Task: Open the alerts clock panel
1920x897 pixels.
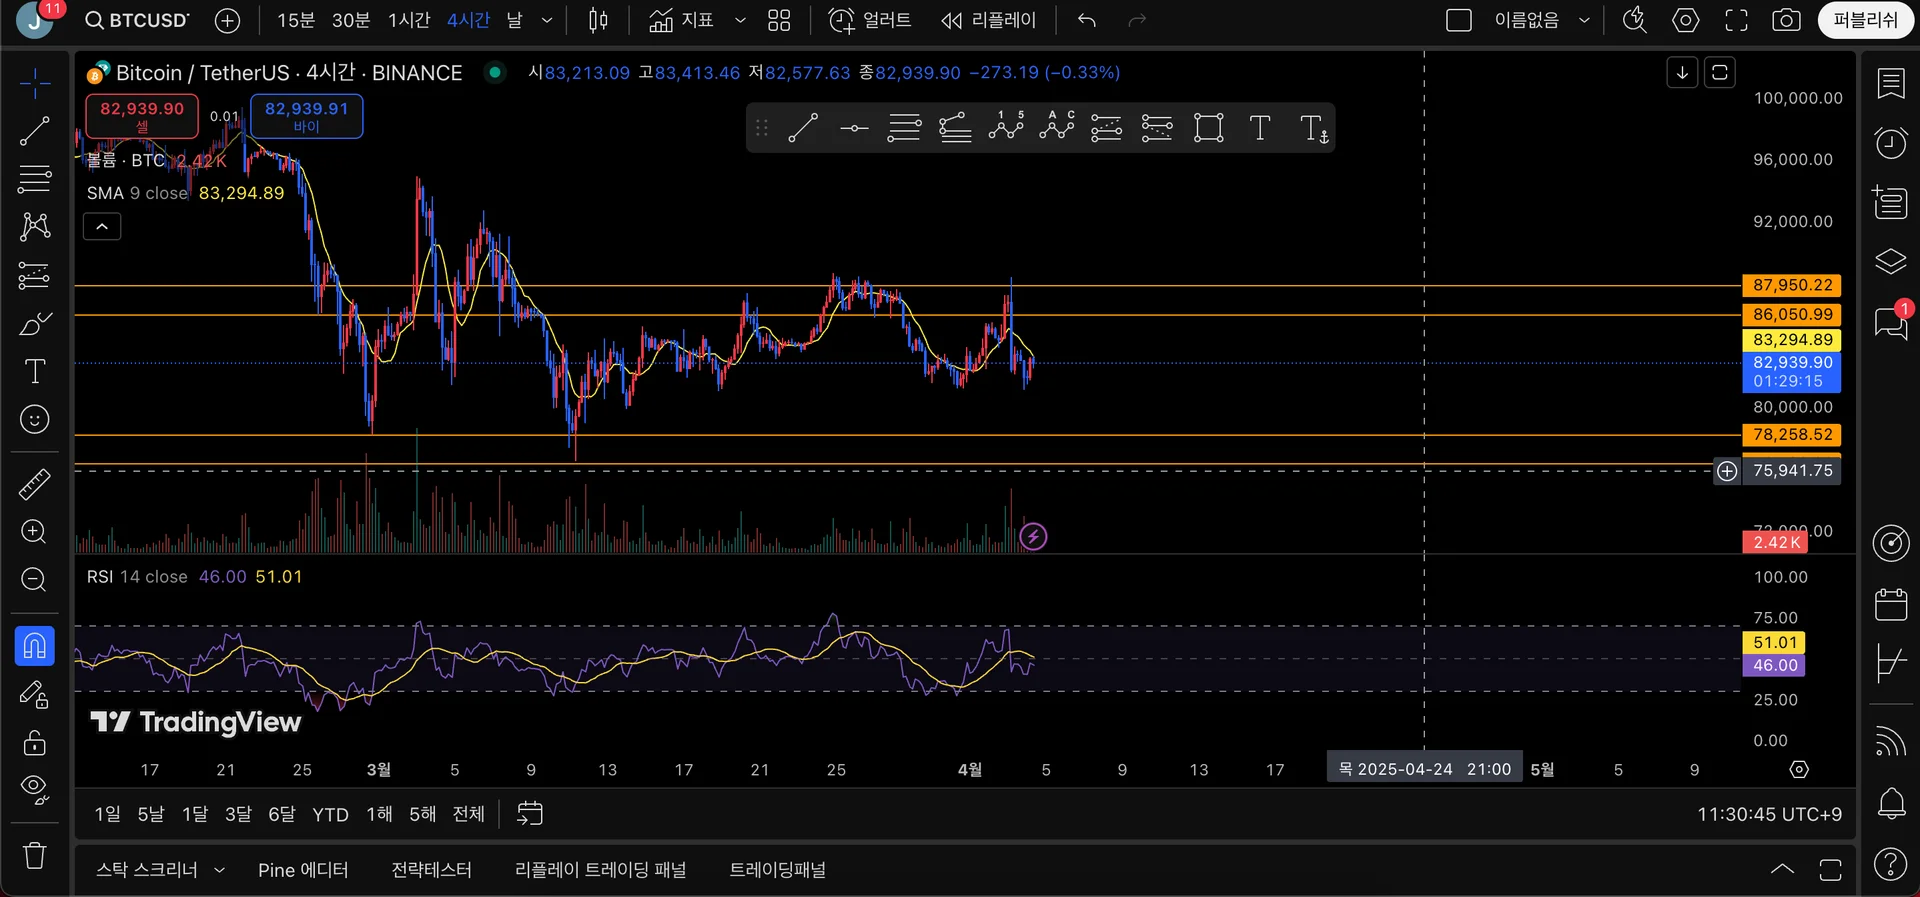Action: [x=1891, y=143]
